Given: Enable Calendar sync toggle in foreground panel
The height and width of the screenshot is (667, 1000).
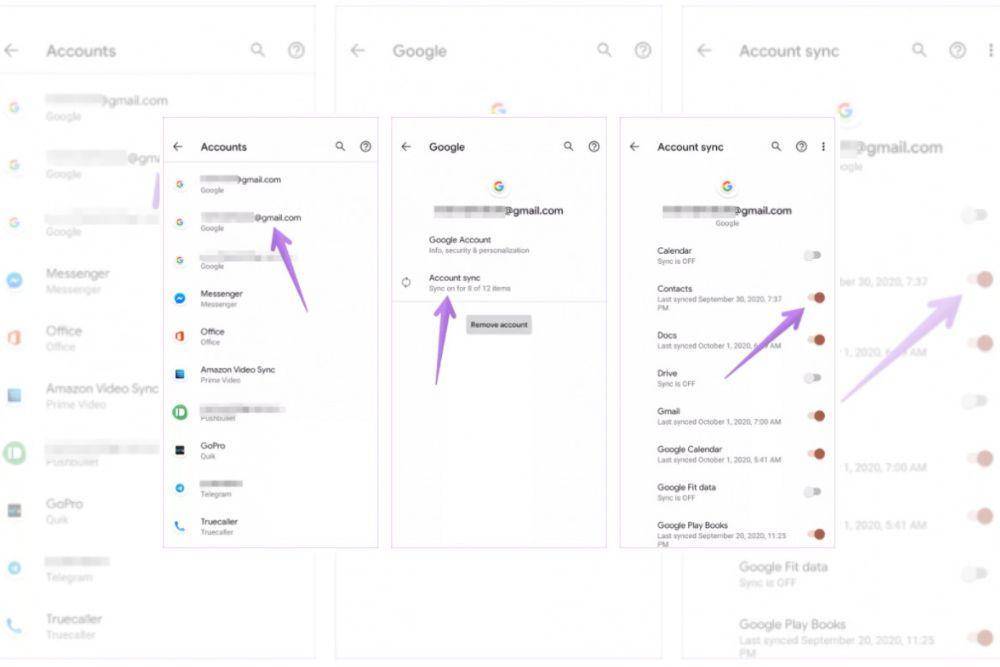Looking at the screenshot, I should 812,255.
